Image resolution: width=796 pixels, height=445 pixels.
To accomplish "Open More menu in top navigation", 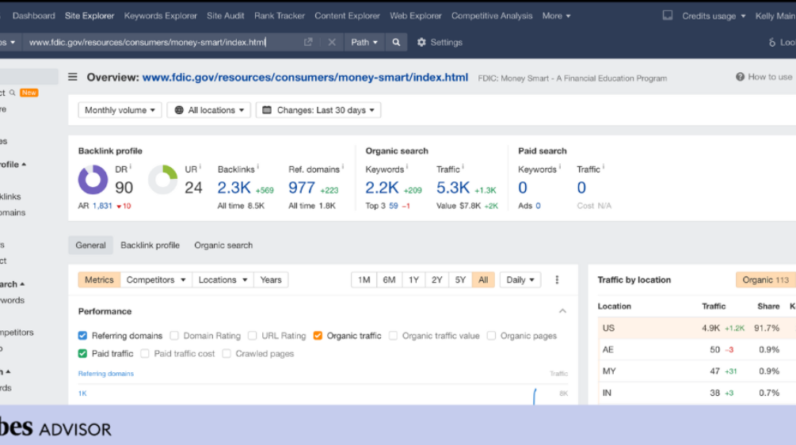I will click(556, 16).
